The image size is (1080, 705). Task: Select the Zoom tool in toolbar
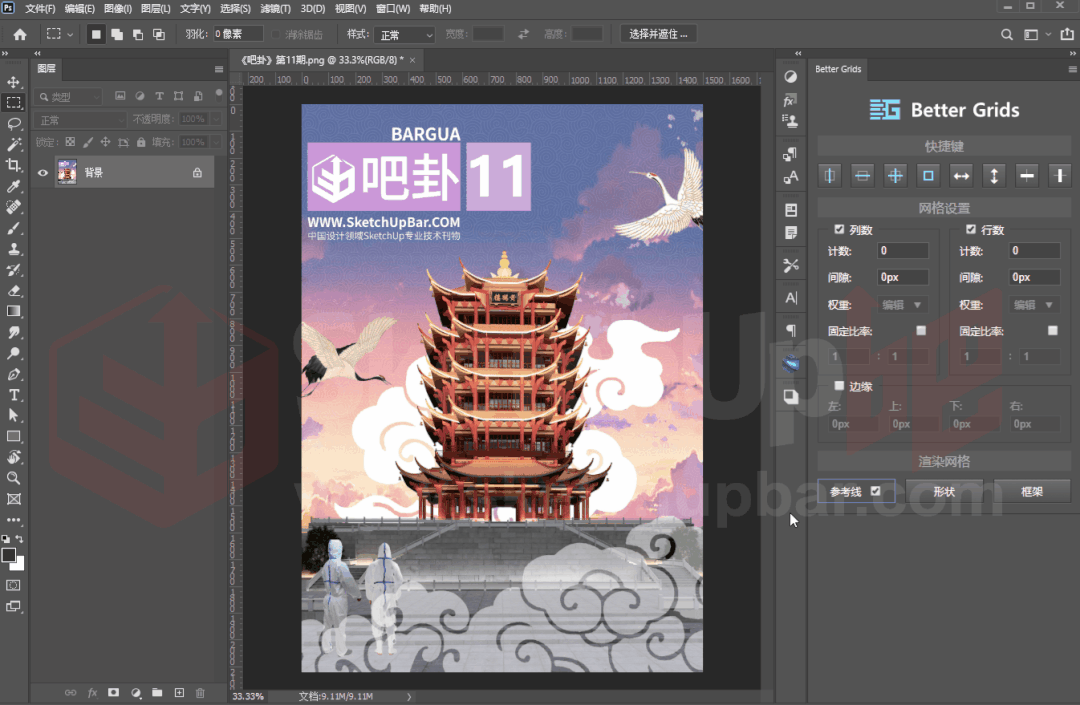click(14, 478)
